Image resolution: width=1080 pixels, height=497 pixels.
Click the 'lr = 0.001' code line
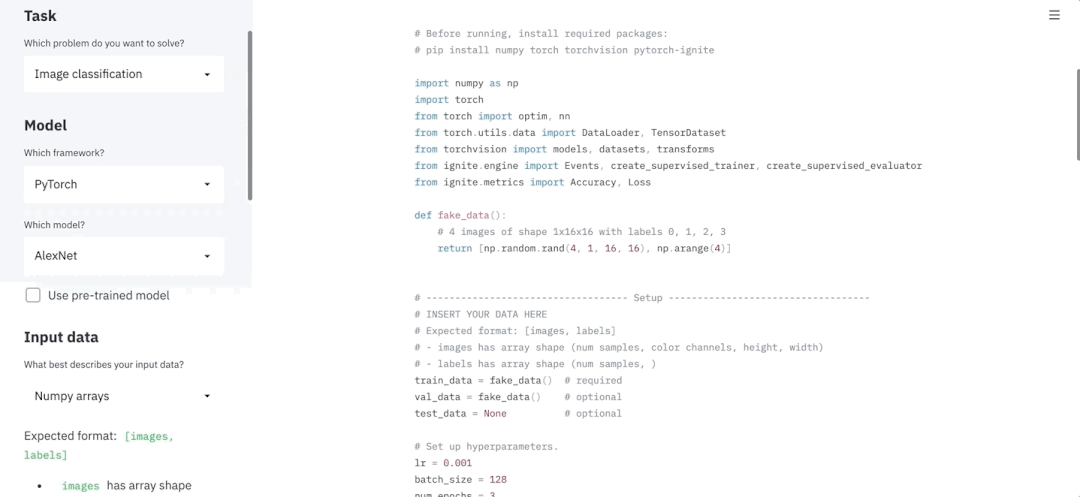pyautogui.click(x=443, y=463)
